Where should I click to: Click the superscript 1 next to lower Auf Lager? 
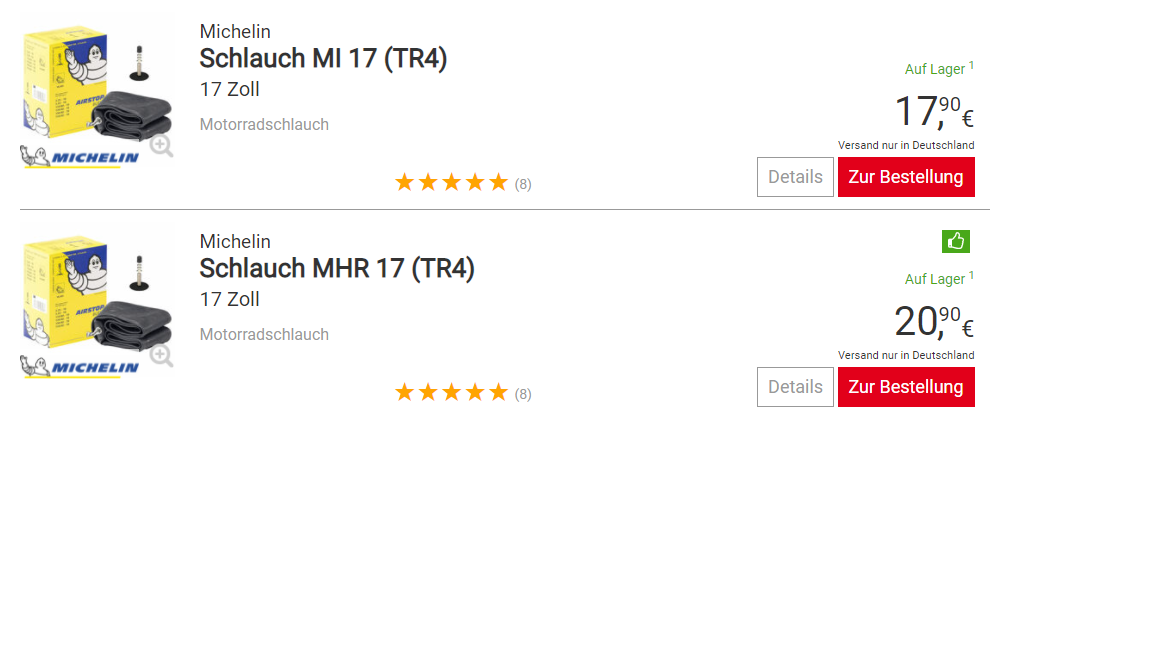(973, 272)
